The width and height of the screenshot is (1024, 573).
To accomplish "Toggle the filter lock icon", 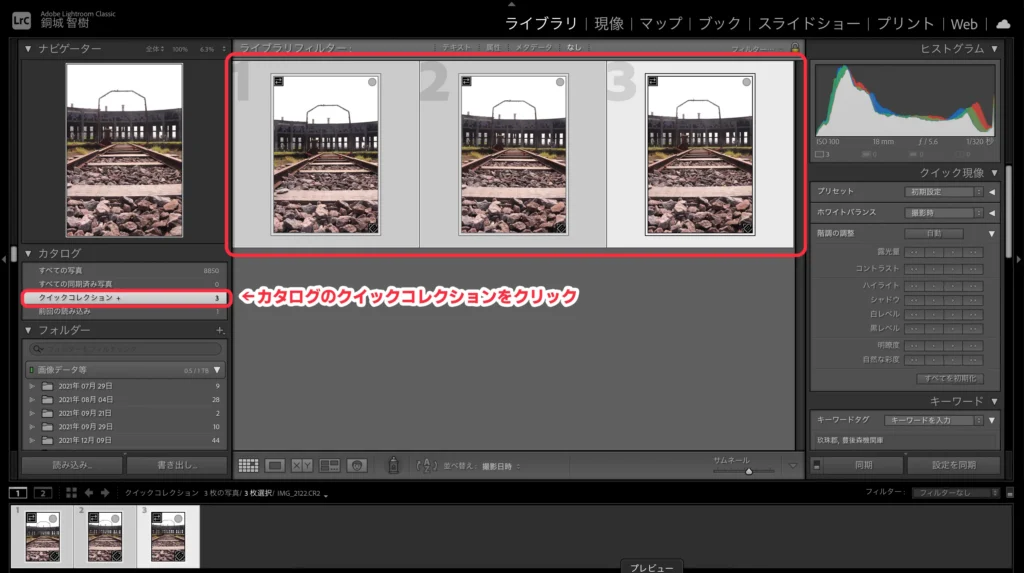I will 795,47.
